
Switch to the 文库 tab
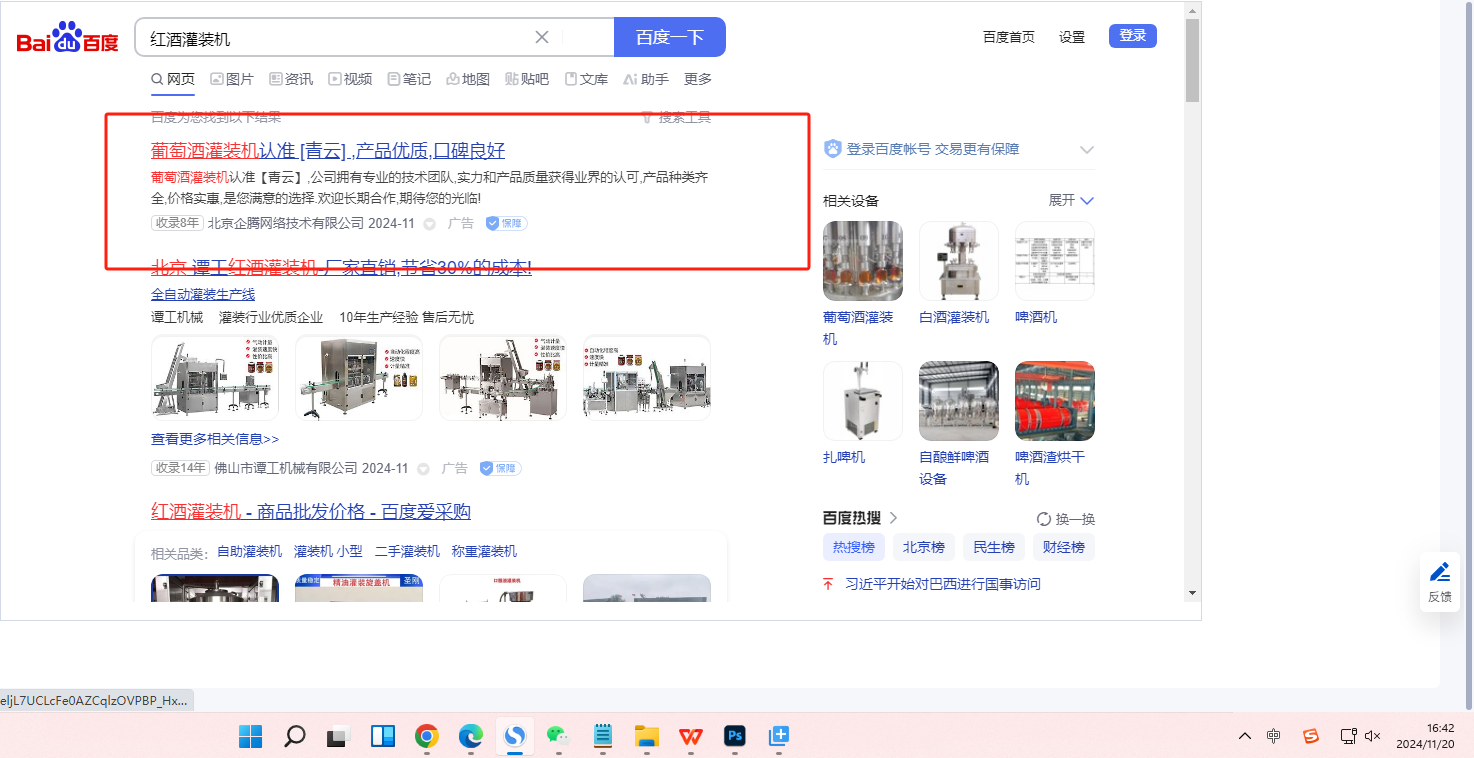[586, 79]
